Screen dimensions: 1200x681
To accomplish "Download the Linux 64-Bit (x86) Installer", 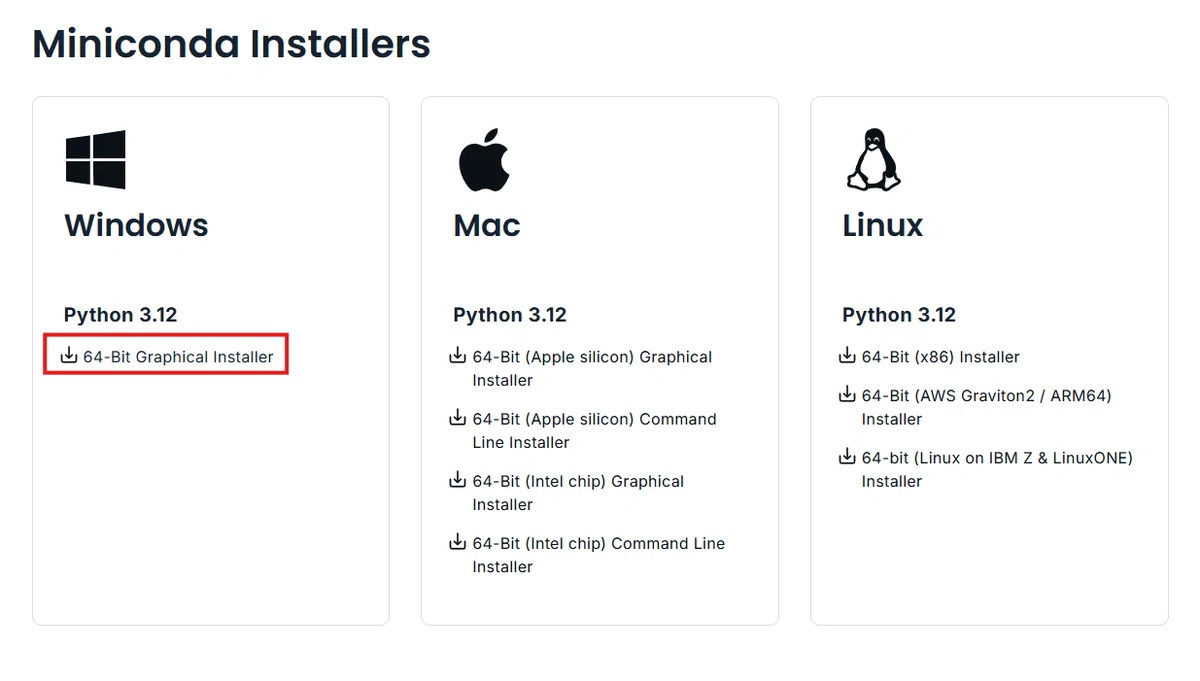I will [941, 357].
